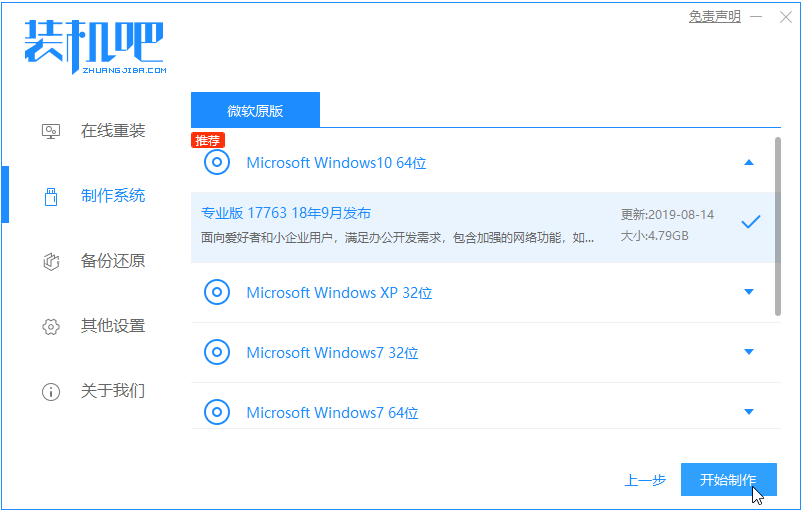Screen dimensions: 803x513
Task: Collapse the Windows10 64位 section arrow
Action: [x=749, y=163]
